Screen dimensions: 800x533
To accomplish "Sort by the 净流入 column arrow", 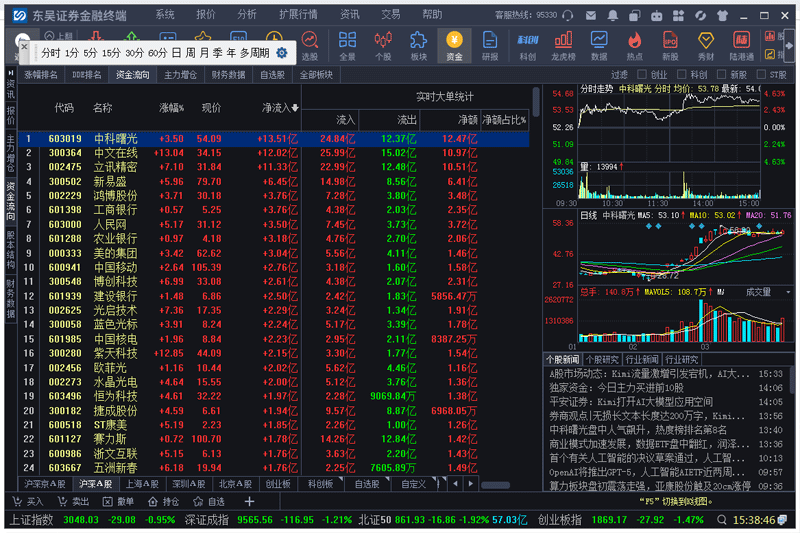I will [295, 108].
